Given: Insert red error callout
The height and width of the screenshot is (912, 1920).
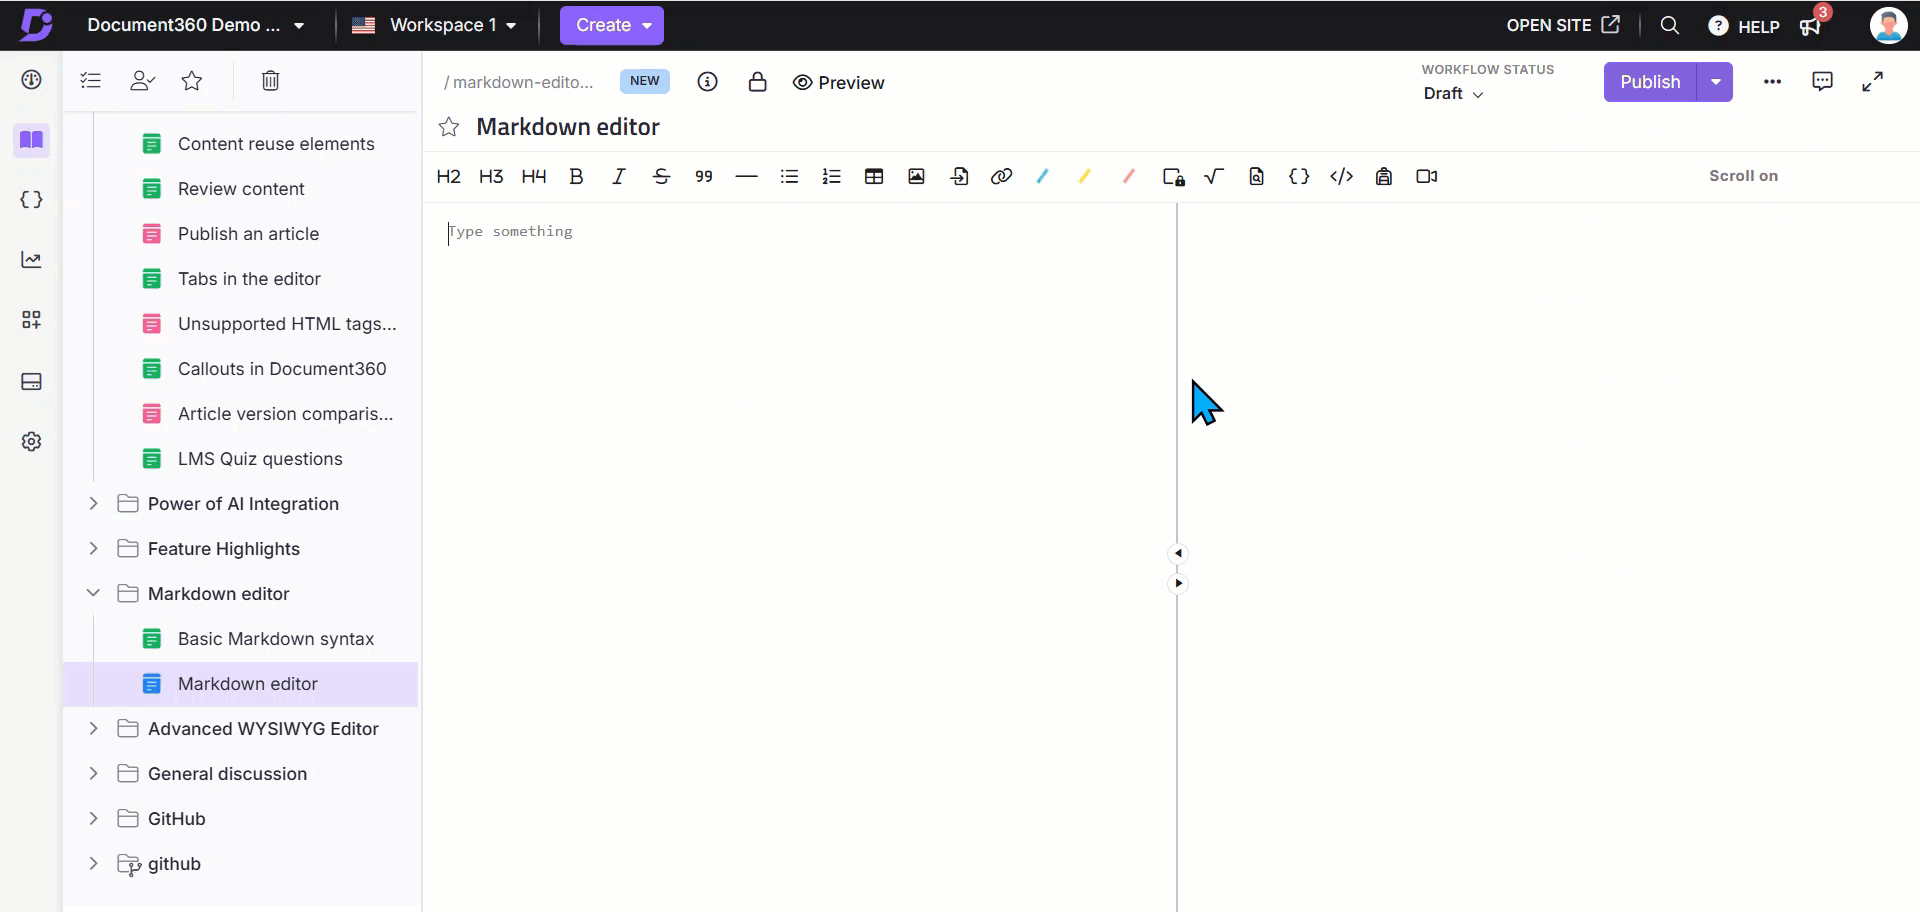Looking at the screenshot, I should click(x=1129, y=176).
